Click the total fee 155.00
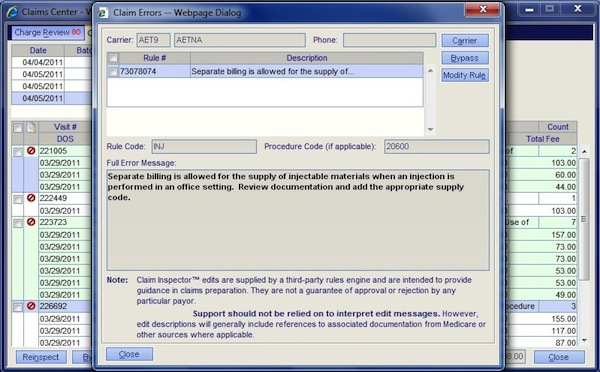 (563, 319)
